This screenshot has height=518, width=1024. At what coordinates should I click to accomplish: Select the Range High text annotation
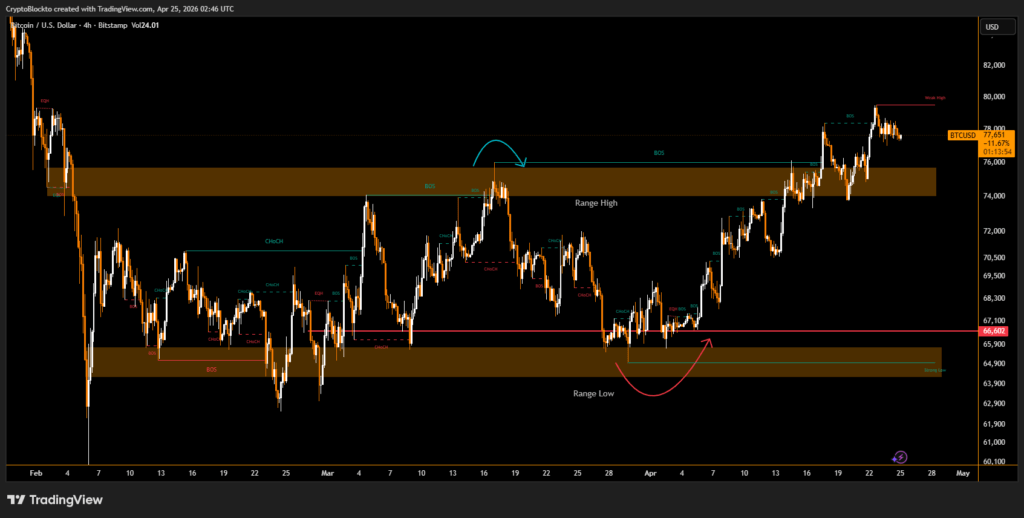(x=596, y=203)
